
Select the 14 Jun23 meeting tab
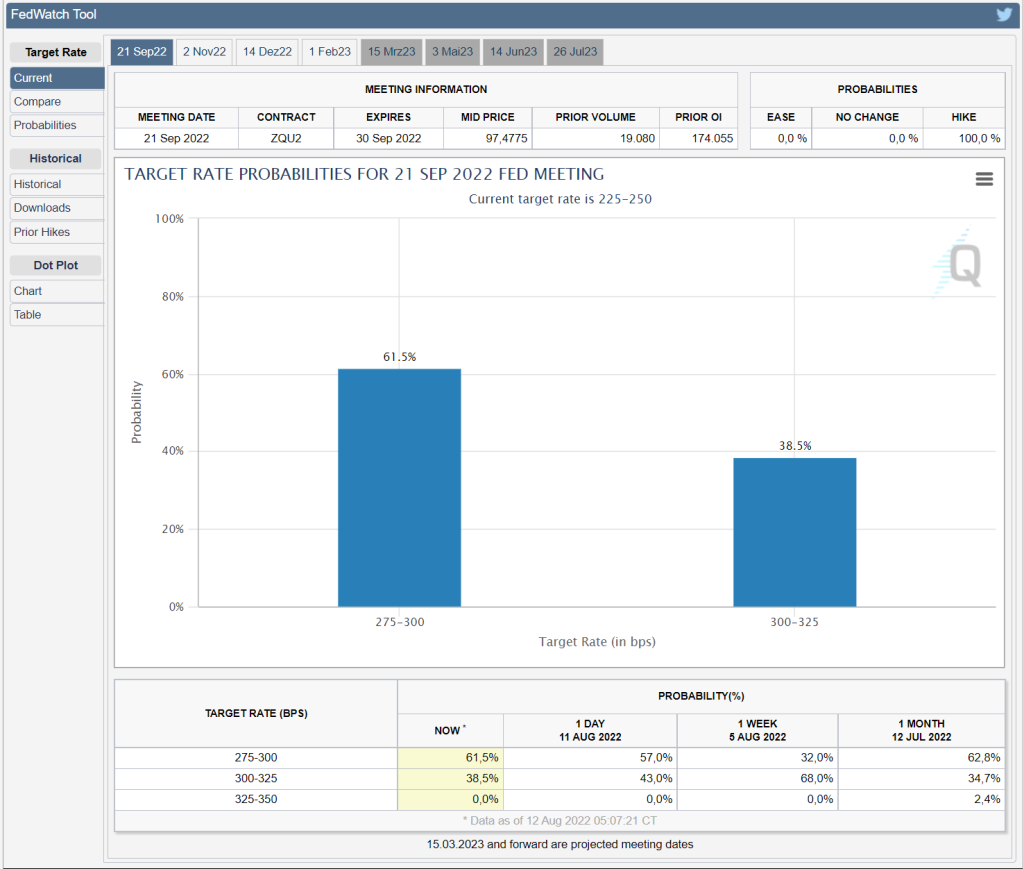(513, 52)
